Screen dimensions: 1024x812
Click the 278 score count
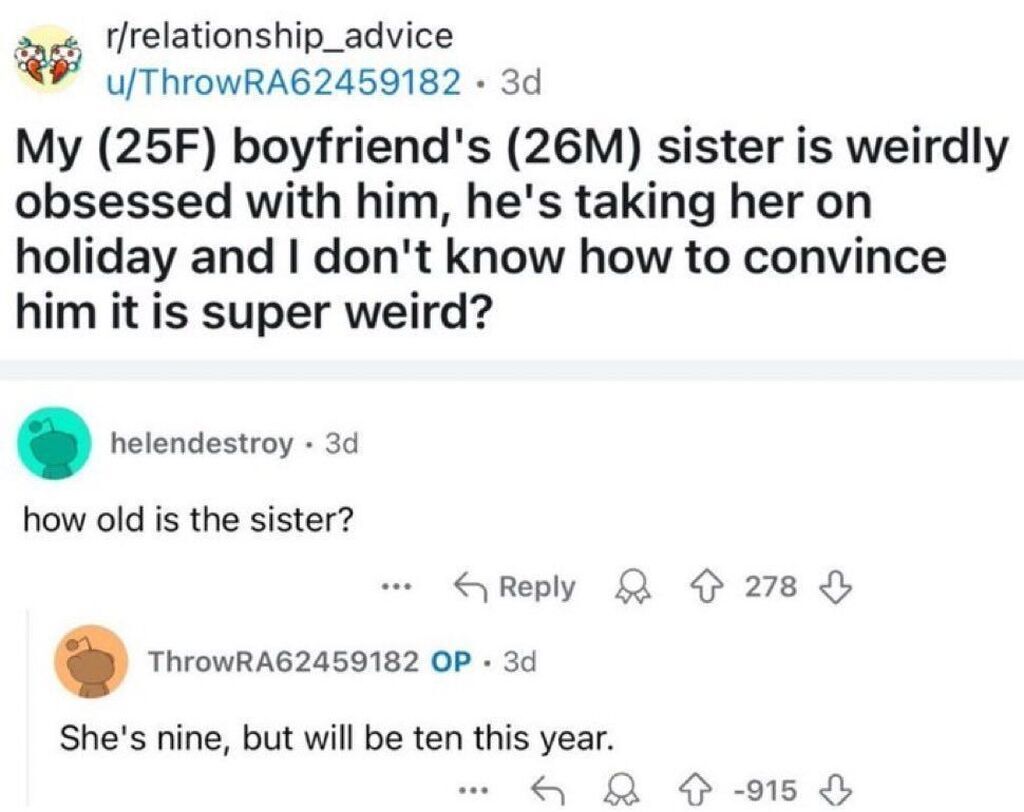[770, 587]
